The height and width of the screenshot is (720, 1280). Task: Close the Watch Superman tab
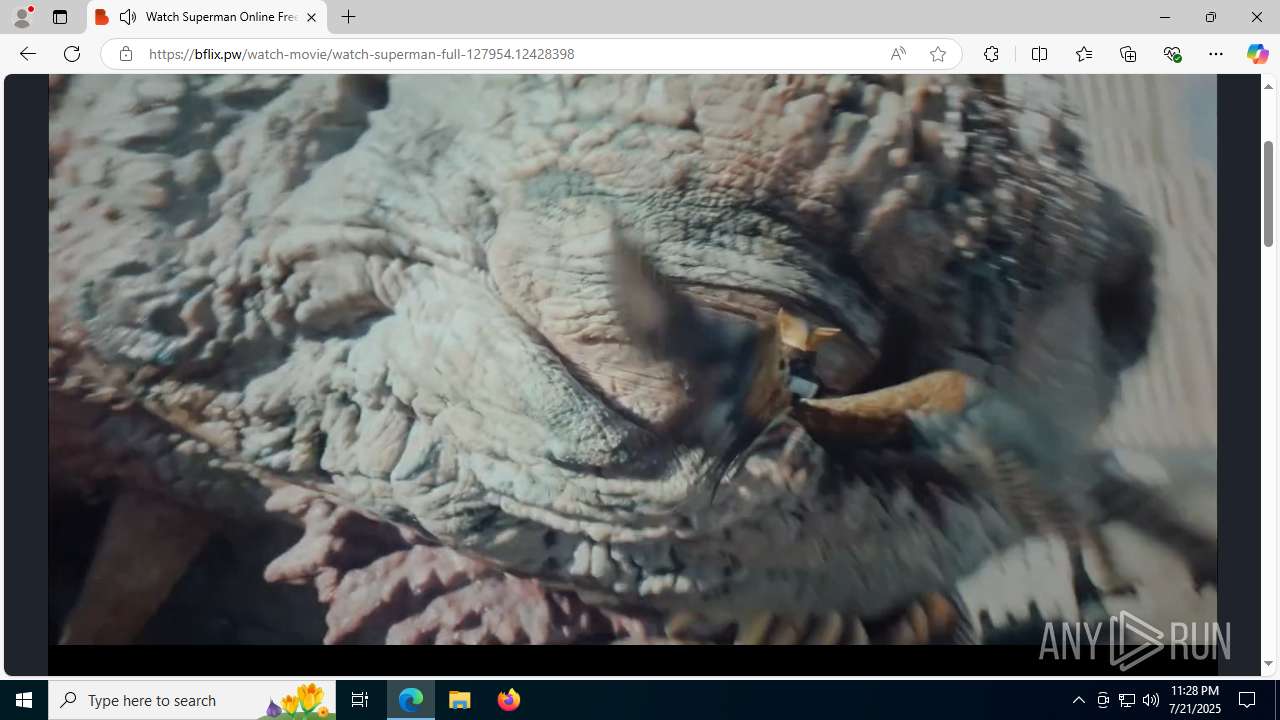[x=311, y=17]
